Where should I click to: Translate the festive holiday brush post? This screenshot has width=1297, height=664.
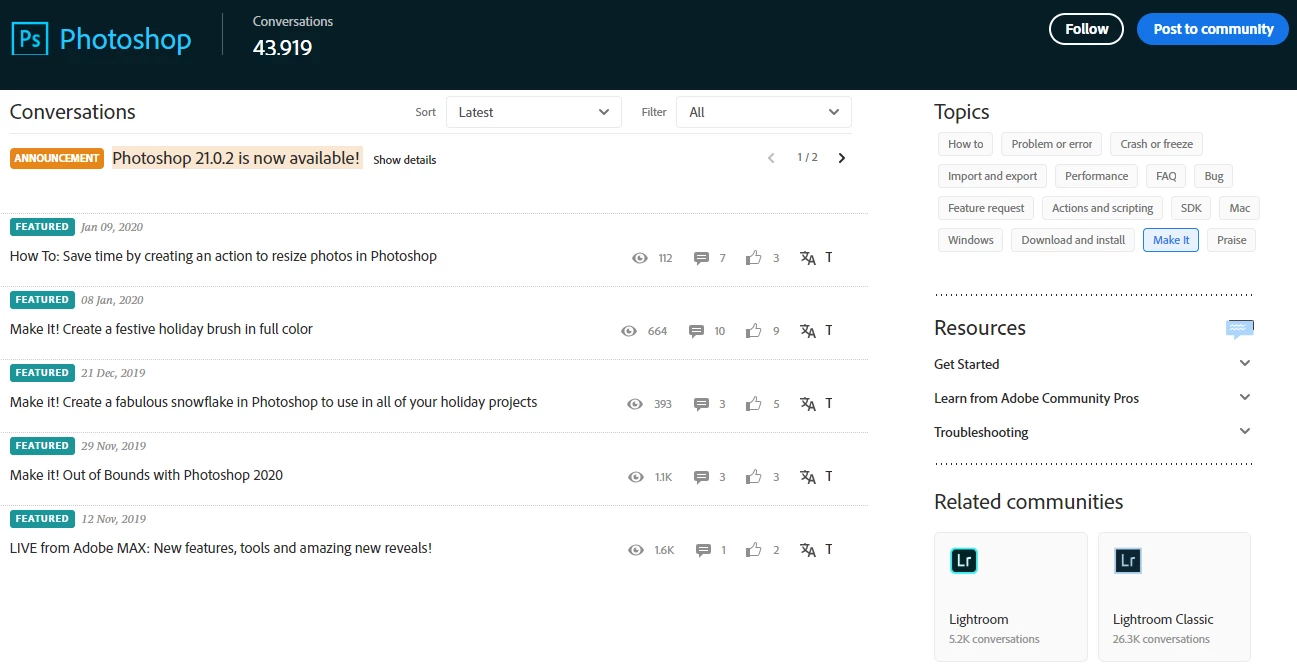[808, 331]
